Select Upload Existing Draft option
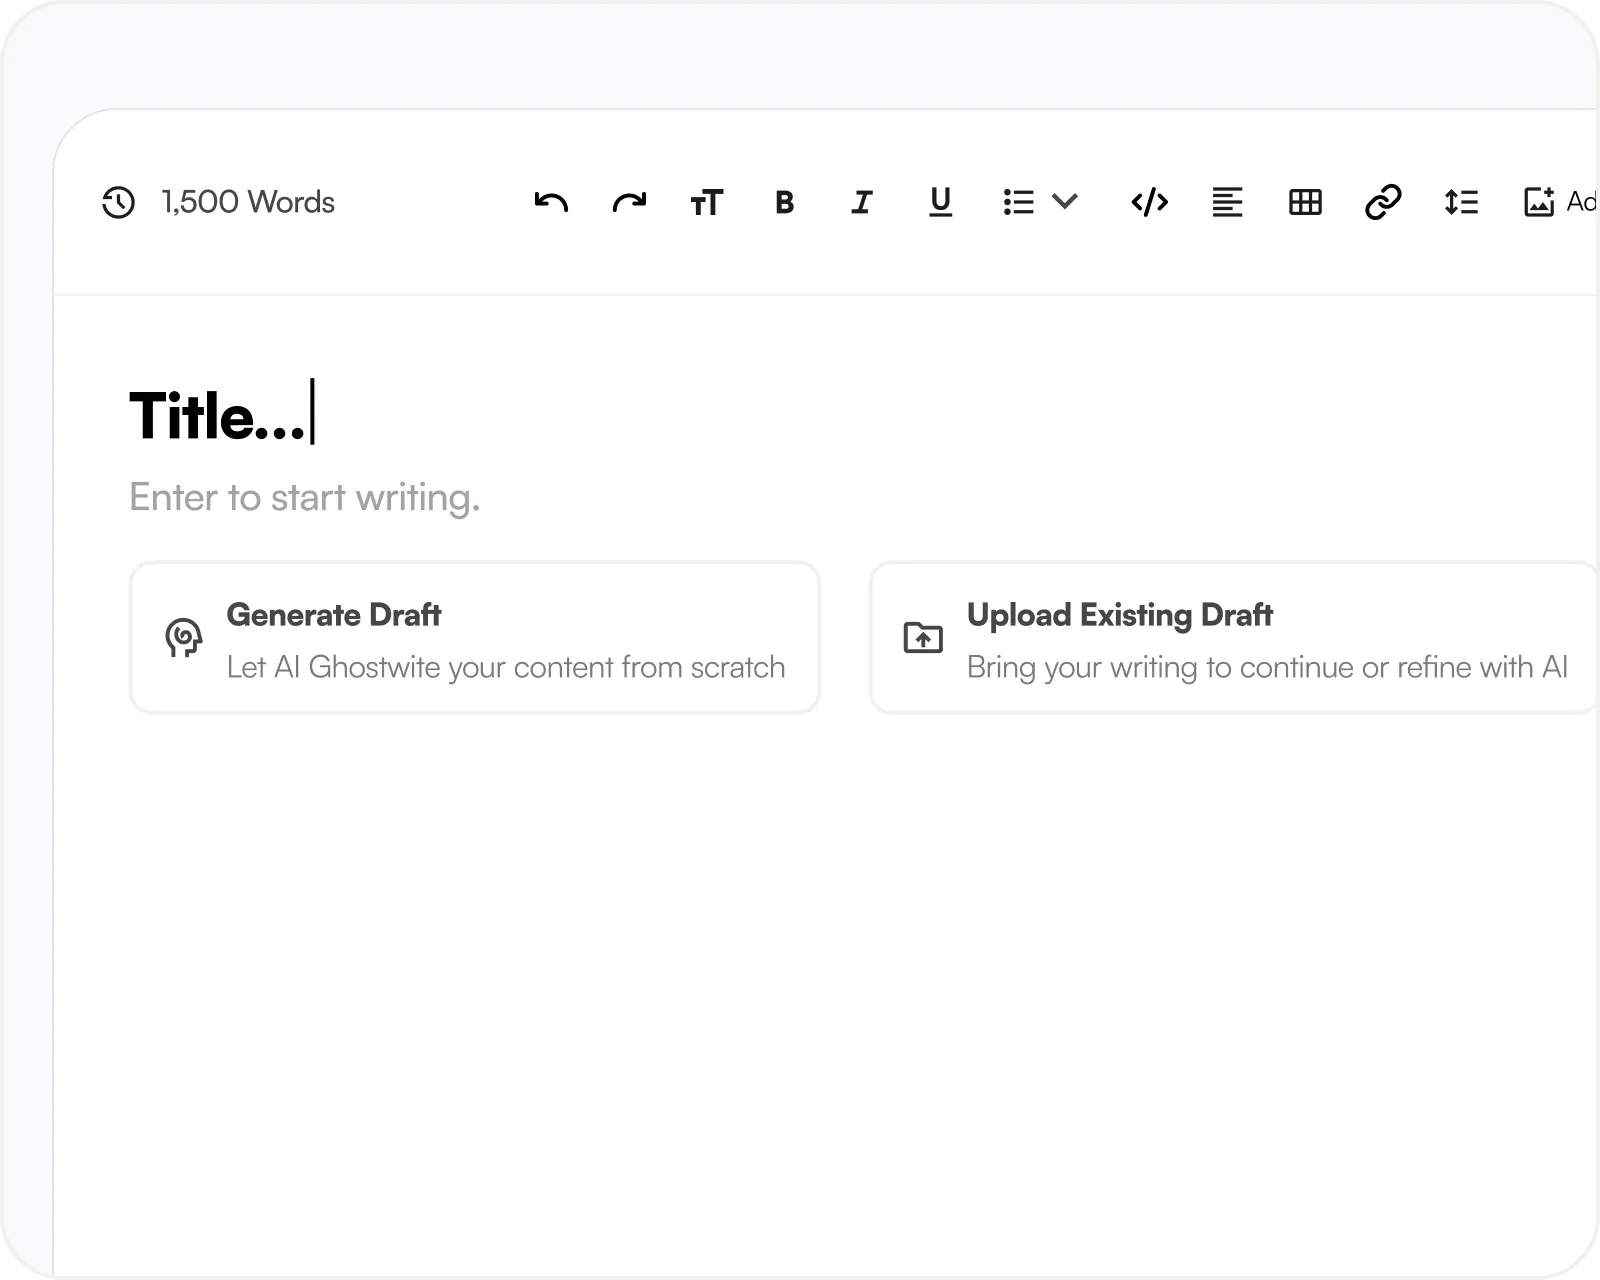 click(1233, 638)
